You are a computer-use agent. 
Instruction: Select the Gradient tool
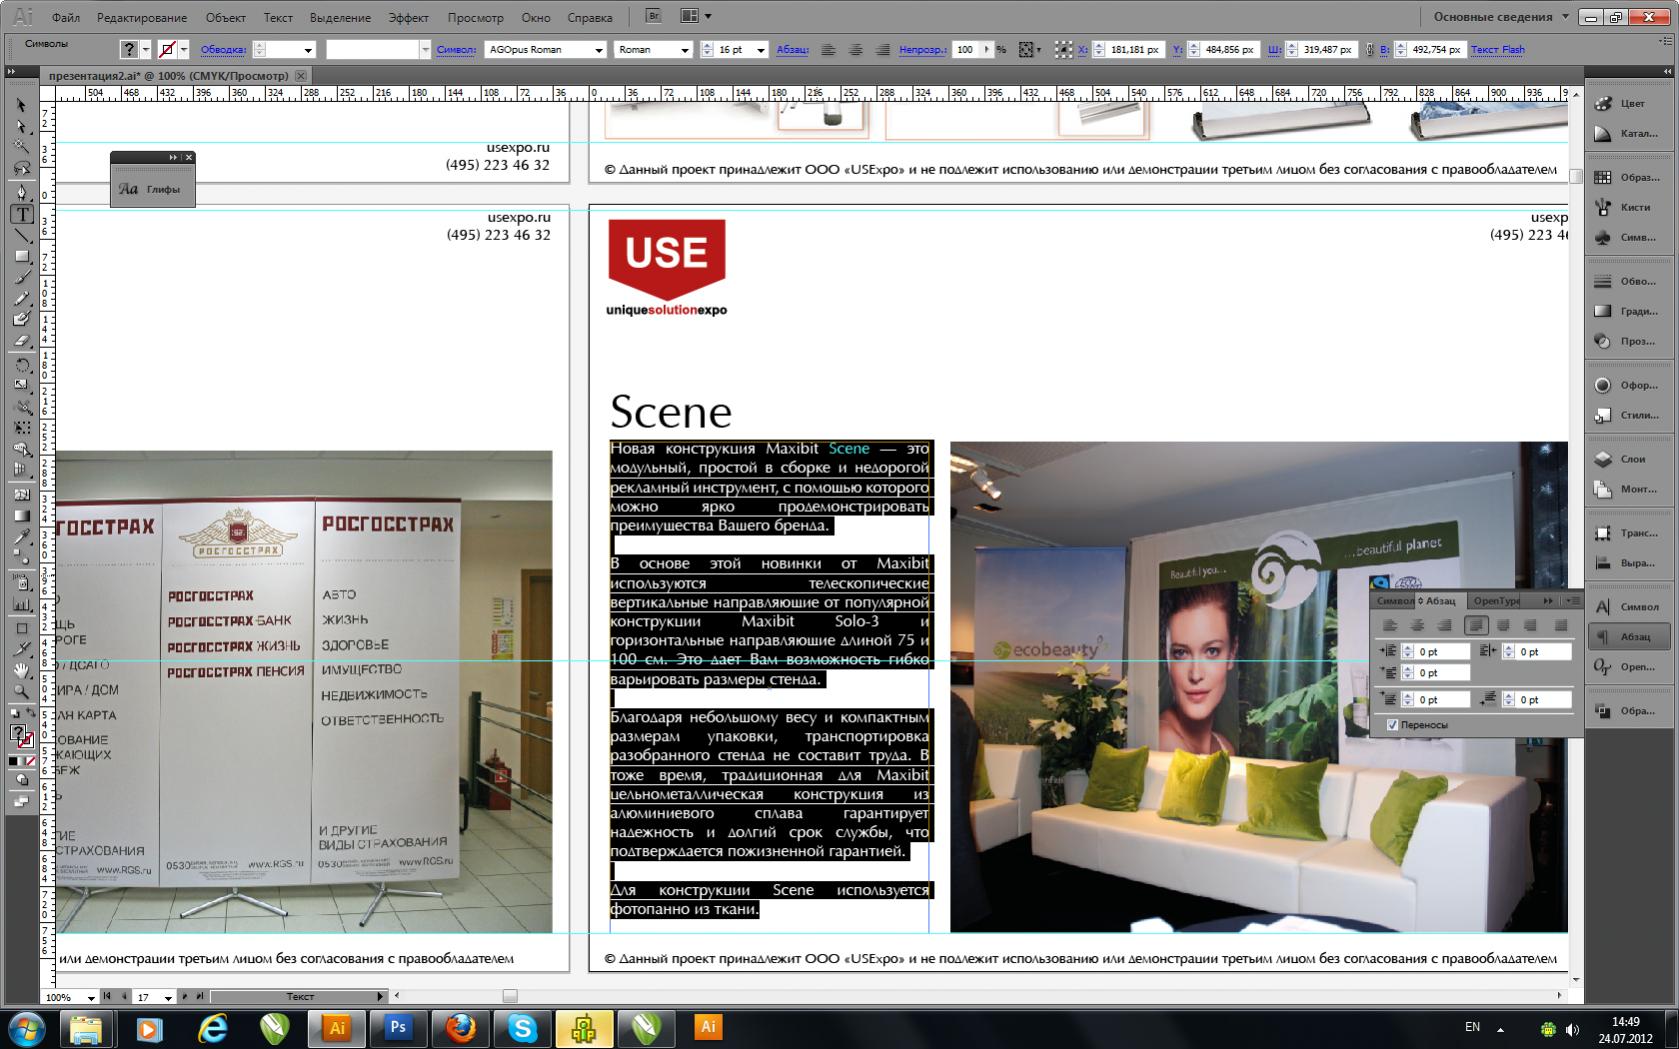pyautogui.click(x=21, y=516)
